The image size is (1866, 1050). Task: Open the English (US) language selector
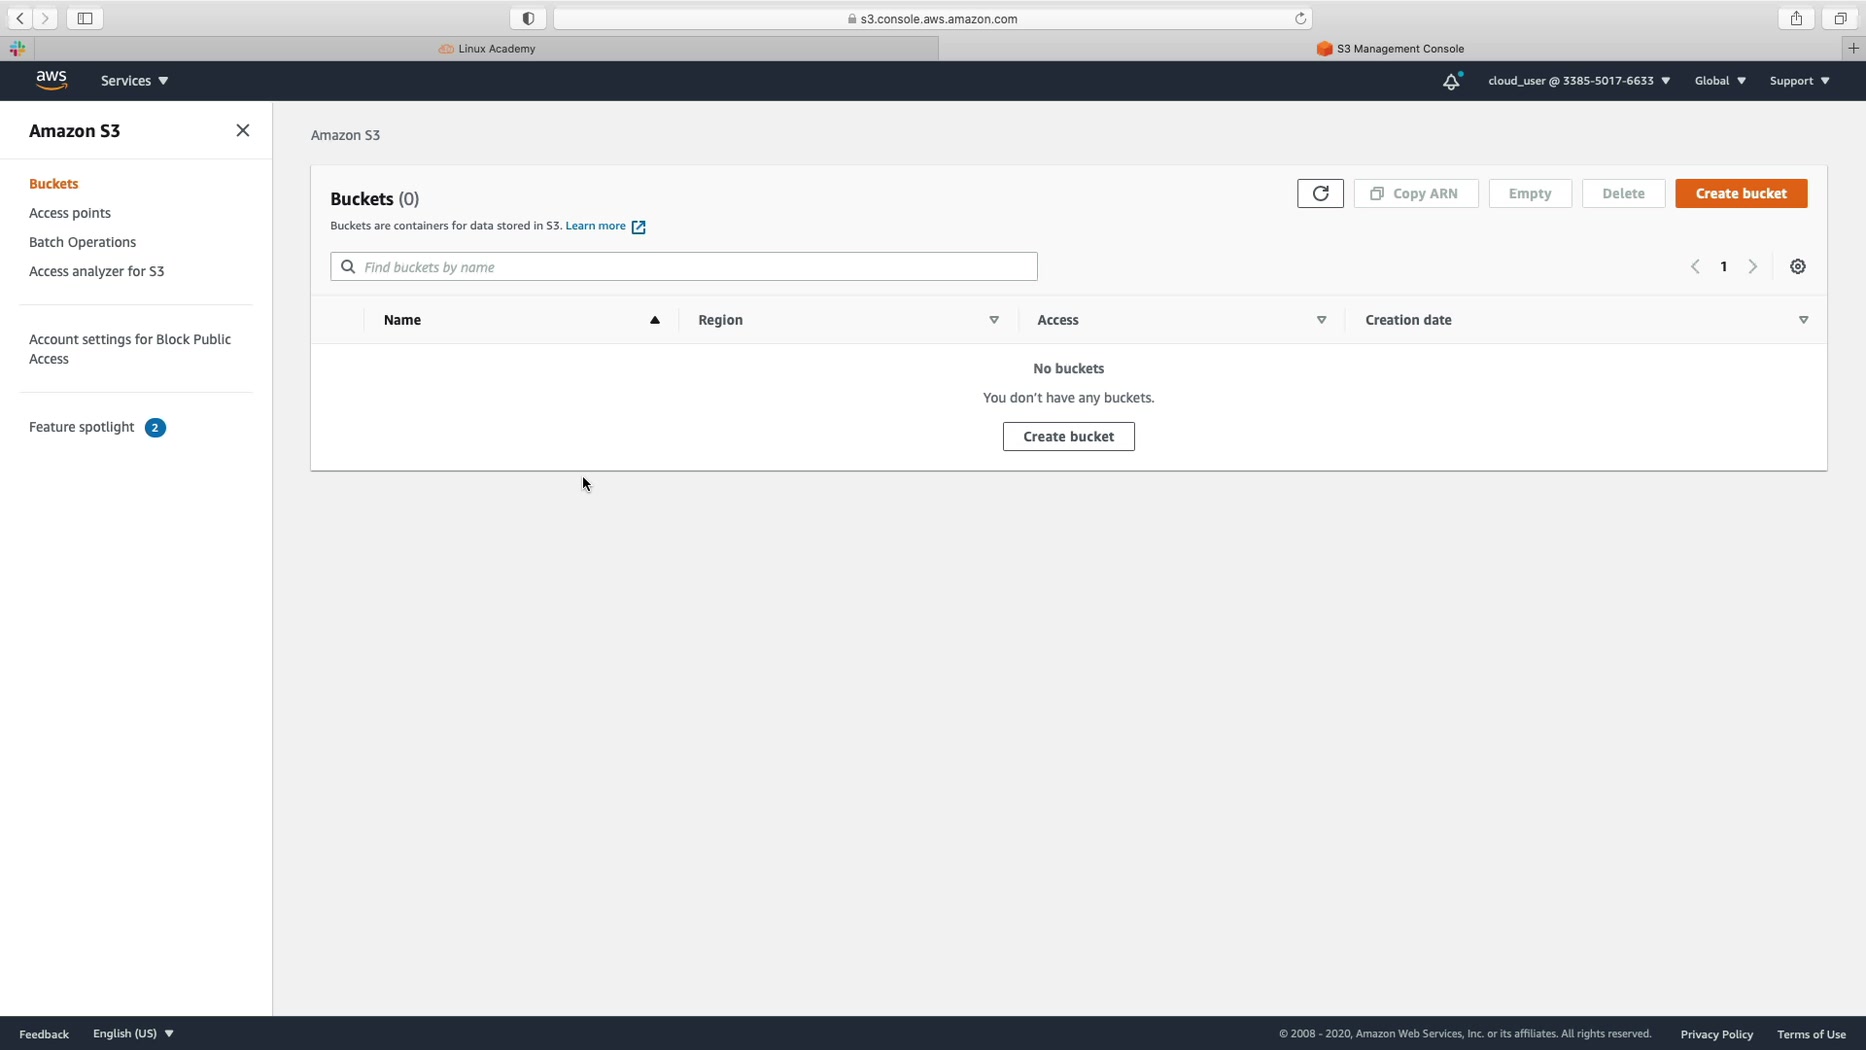point(133,1034)
